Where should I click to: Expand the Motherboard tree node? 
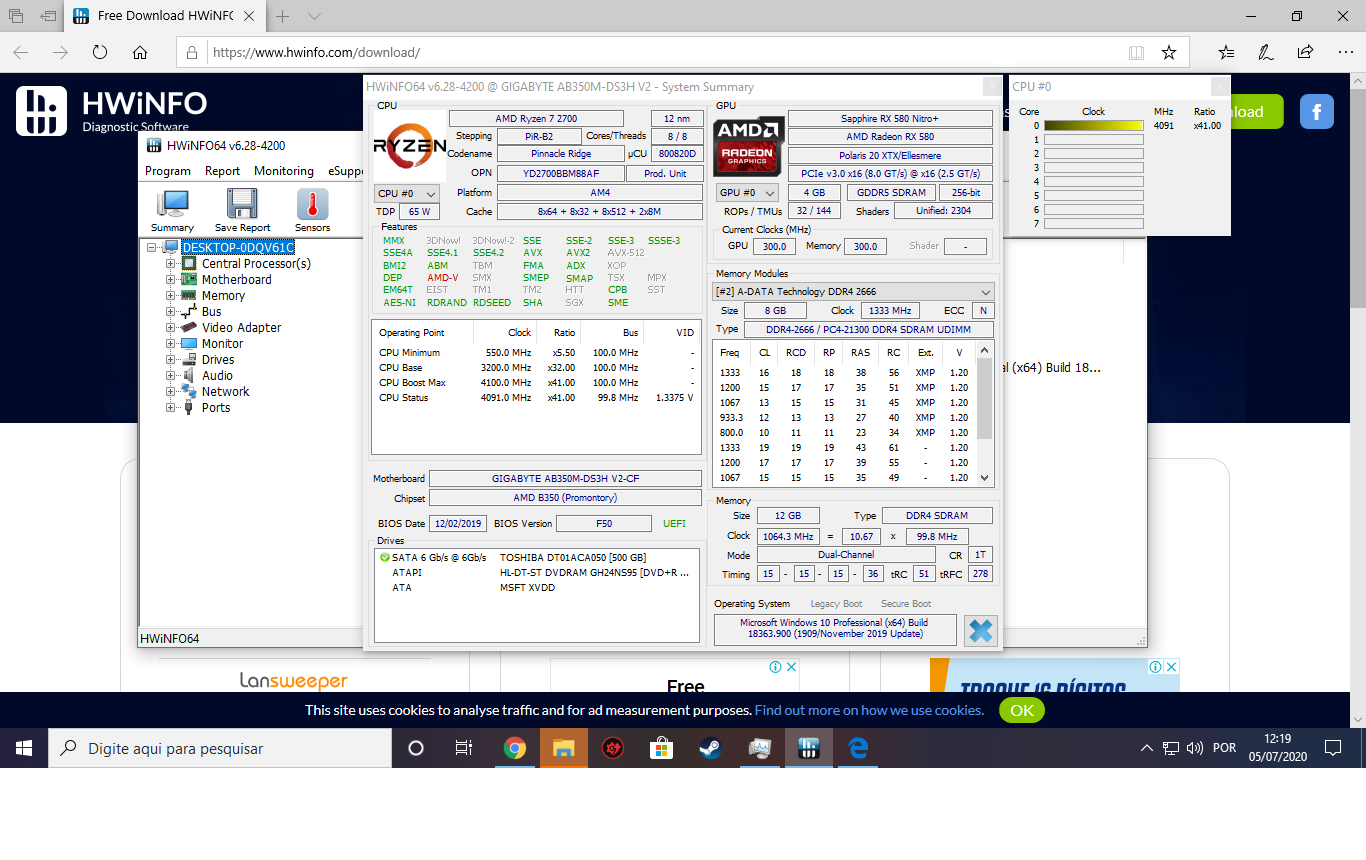point(170,280)
